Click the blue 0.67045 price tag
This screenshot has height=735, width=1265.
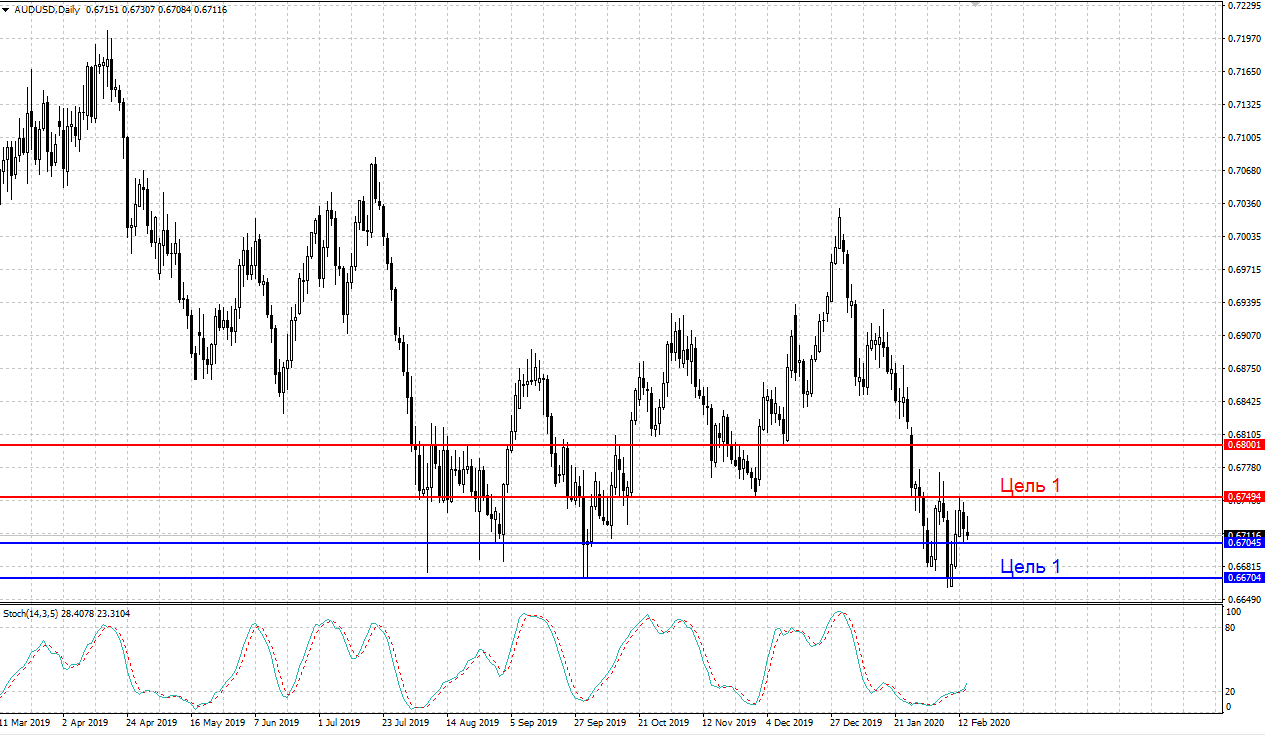tap(1243, 543)
